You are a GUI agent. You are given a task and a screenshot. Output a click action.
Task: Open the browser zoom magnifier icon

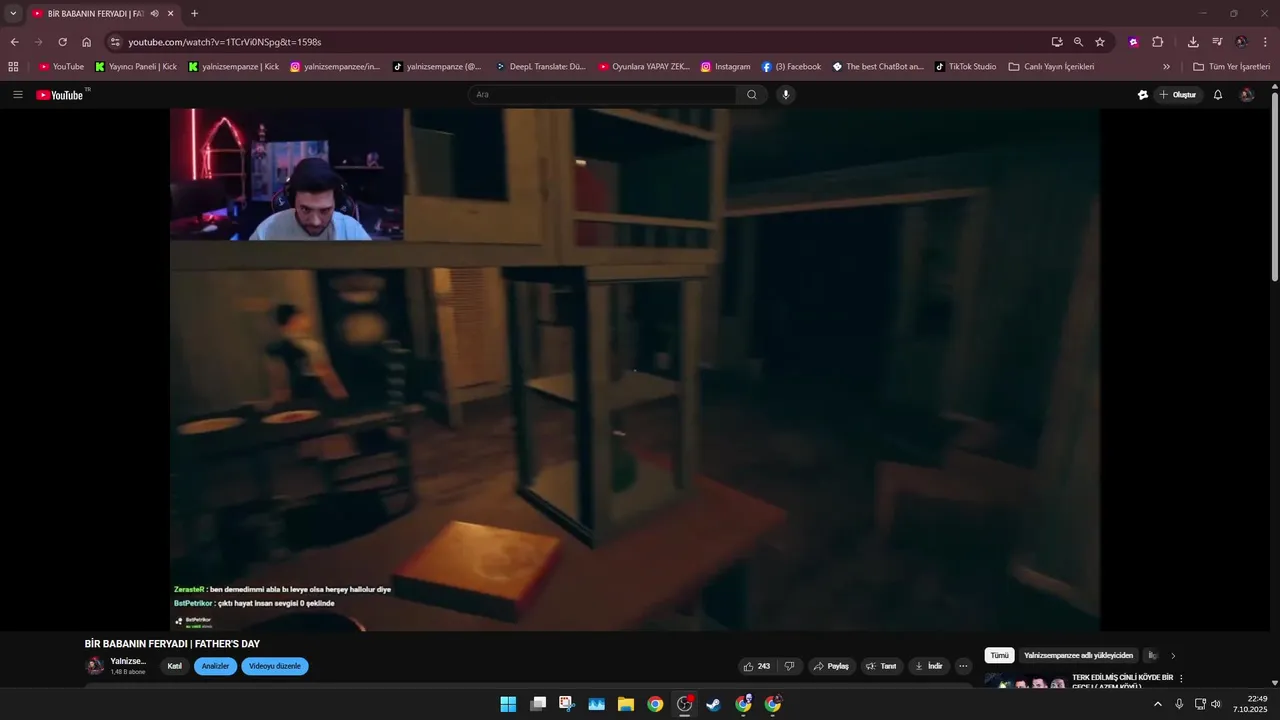pos(1078,42)
